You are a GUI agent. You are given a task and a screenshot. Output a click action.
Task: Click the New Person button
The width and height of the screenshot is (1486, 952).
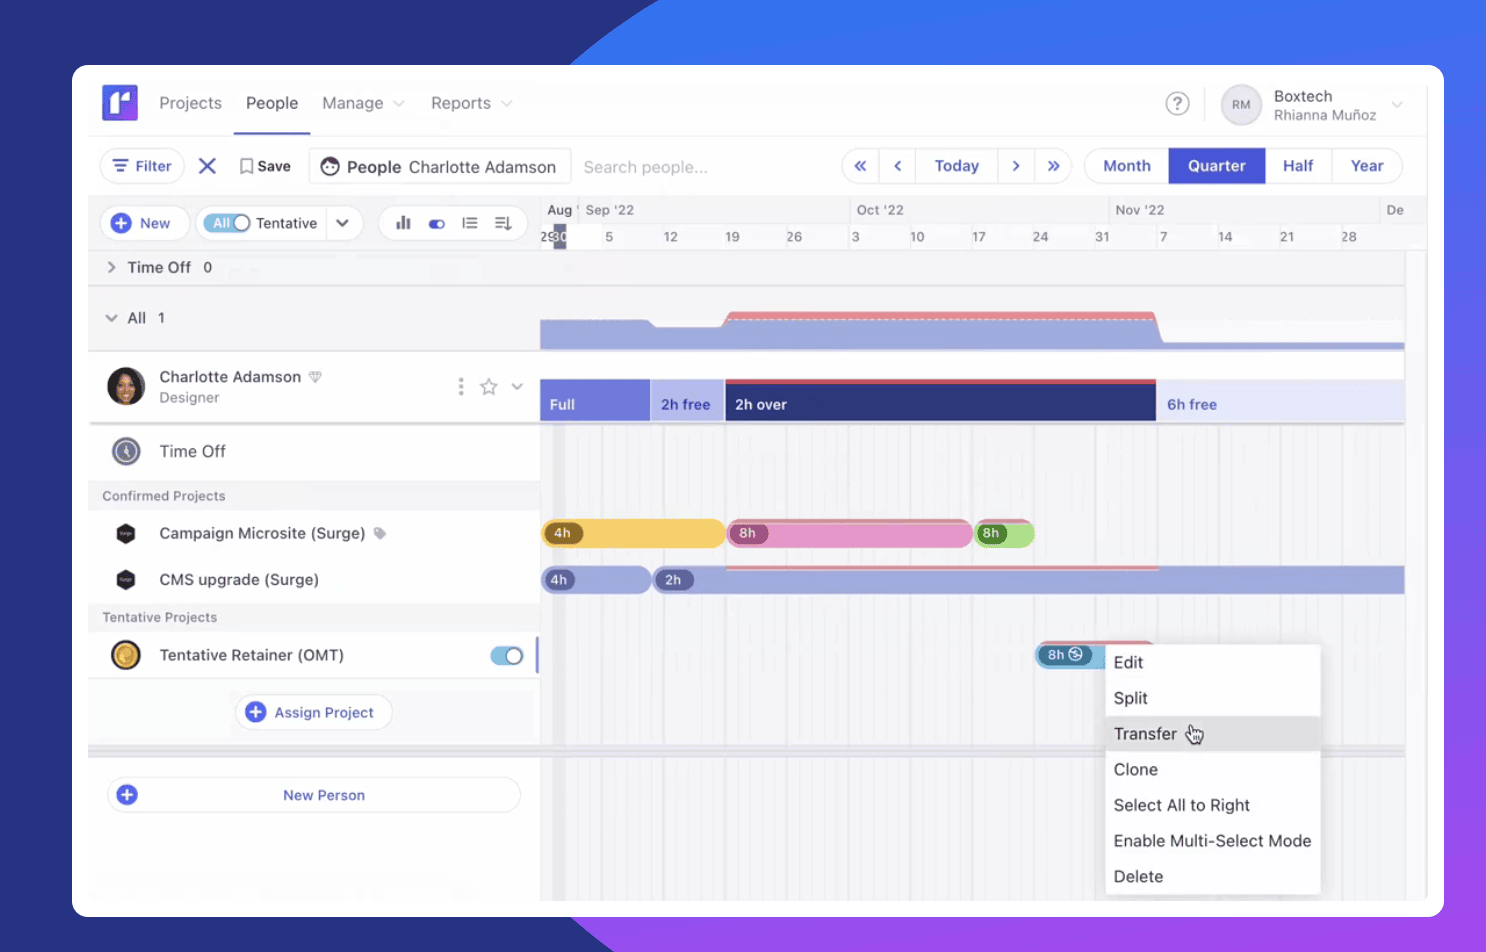pyautogui.click(x=314, y=795)
